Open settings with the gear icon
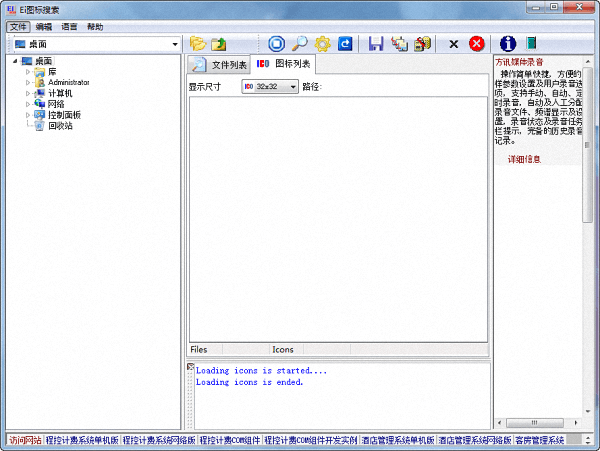The height and width of the screenshot is (451, 600). (x=322, y=44)
